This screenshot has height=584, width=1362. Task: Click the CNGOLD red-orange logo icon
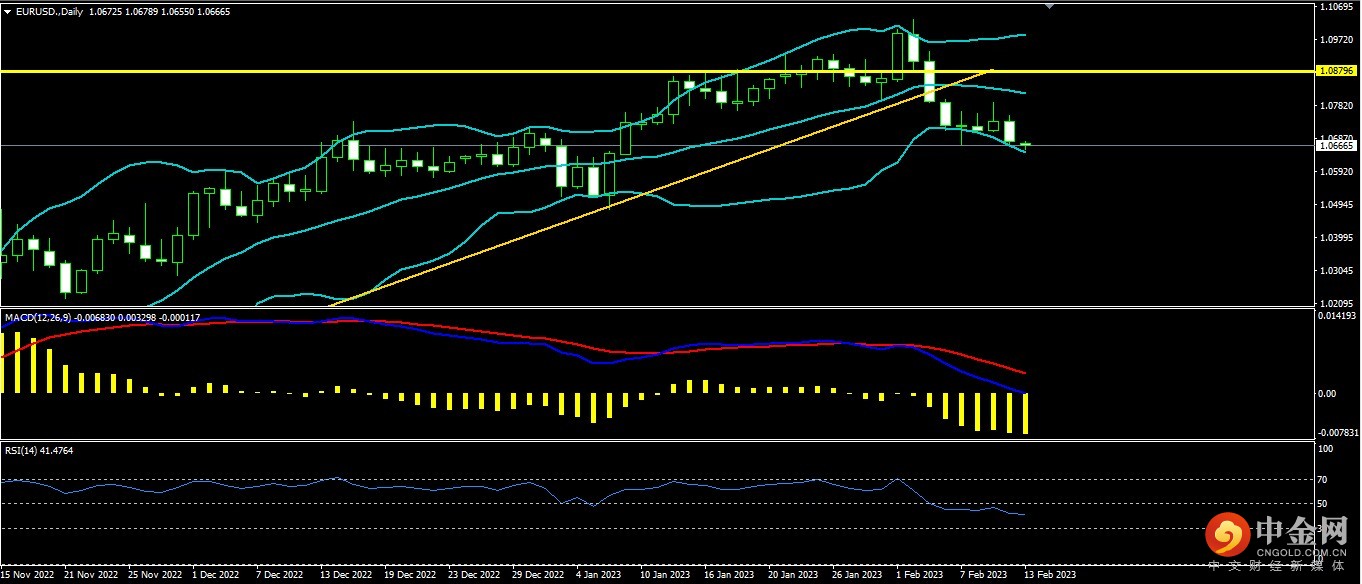[1224, 535]
